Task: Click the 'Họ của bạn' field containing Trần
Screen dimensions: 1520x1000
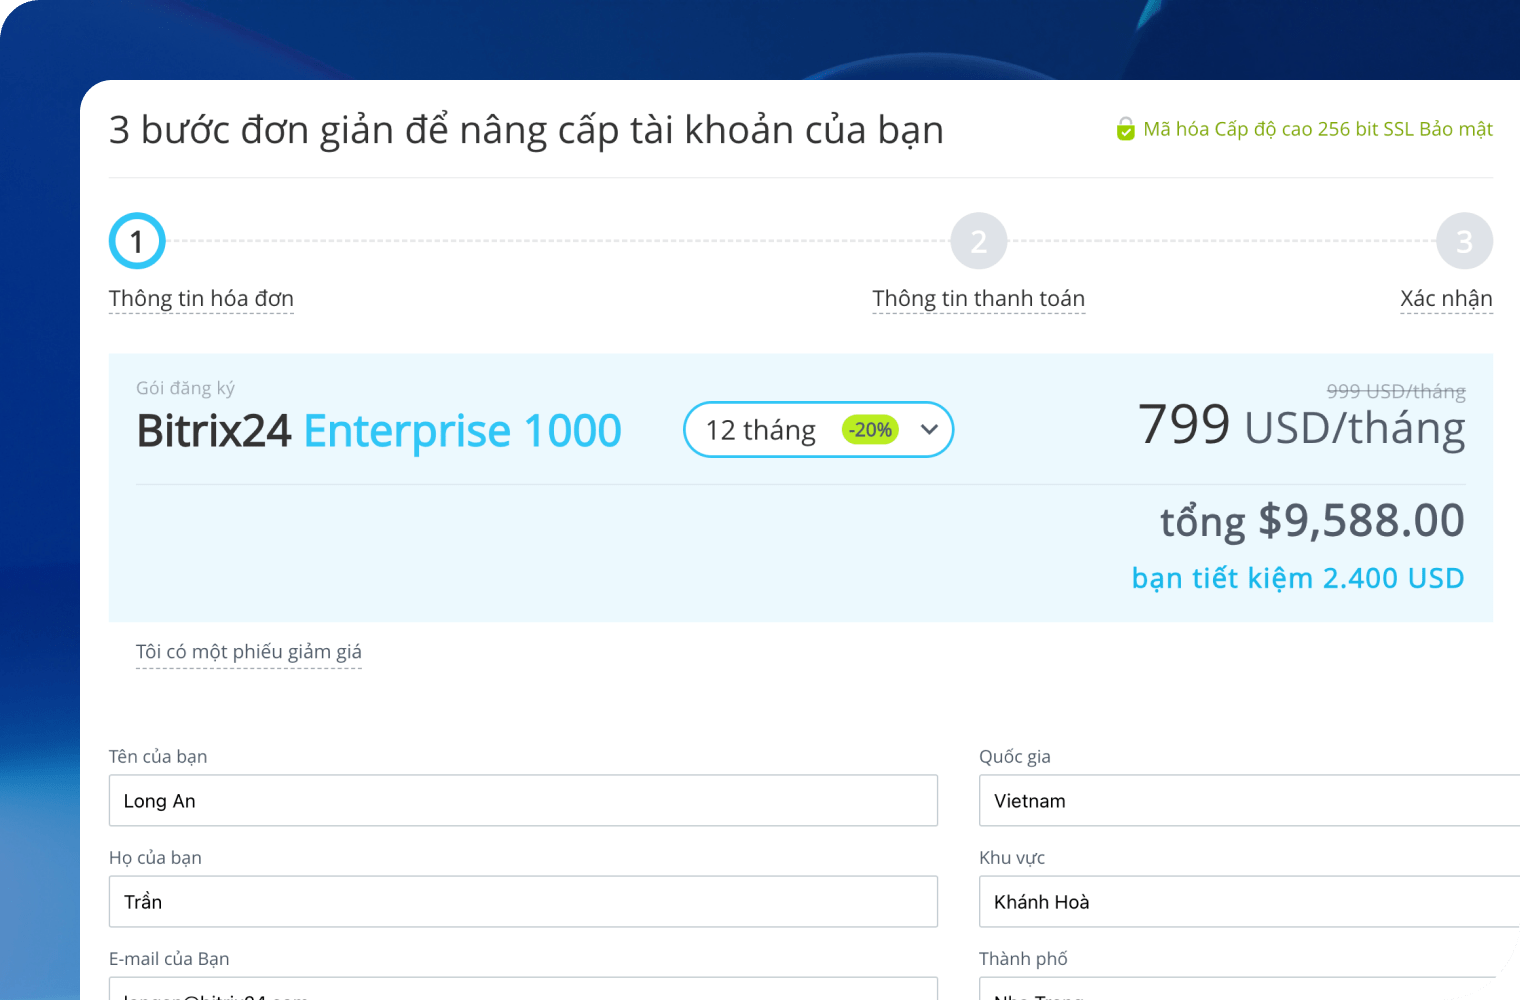Action: point(523,902)
